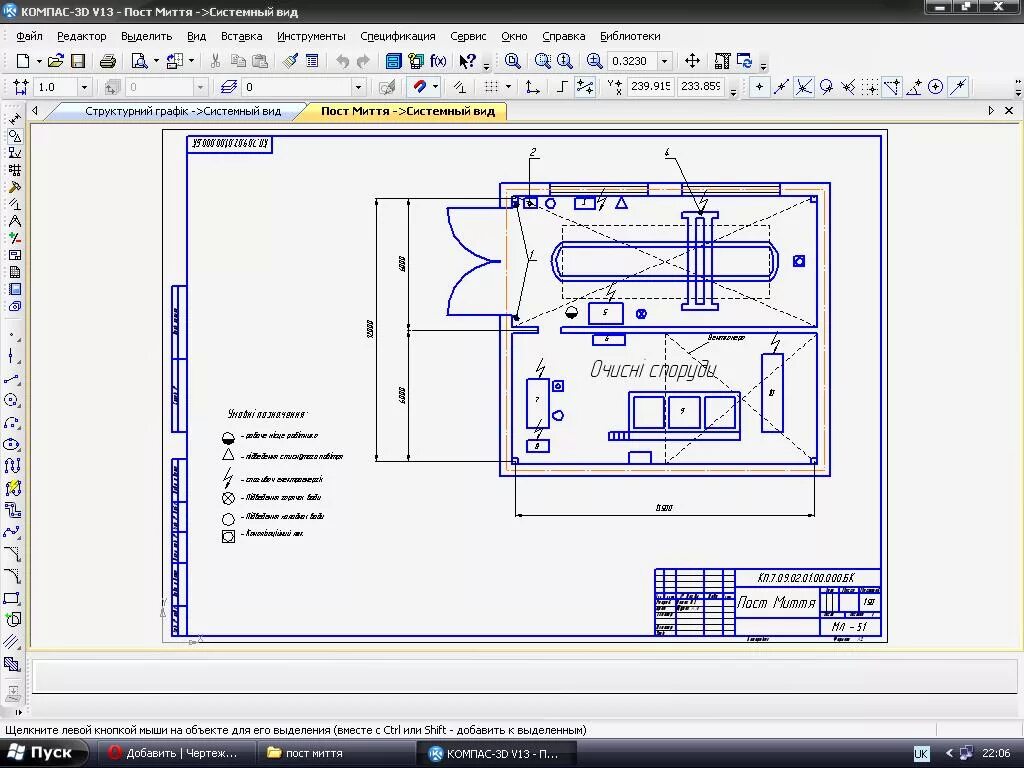The height and width of the screenshot is (768, 1024).
Task: Open the zoom scale 0.3230 dropdown
Action: coord(664,61)
